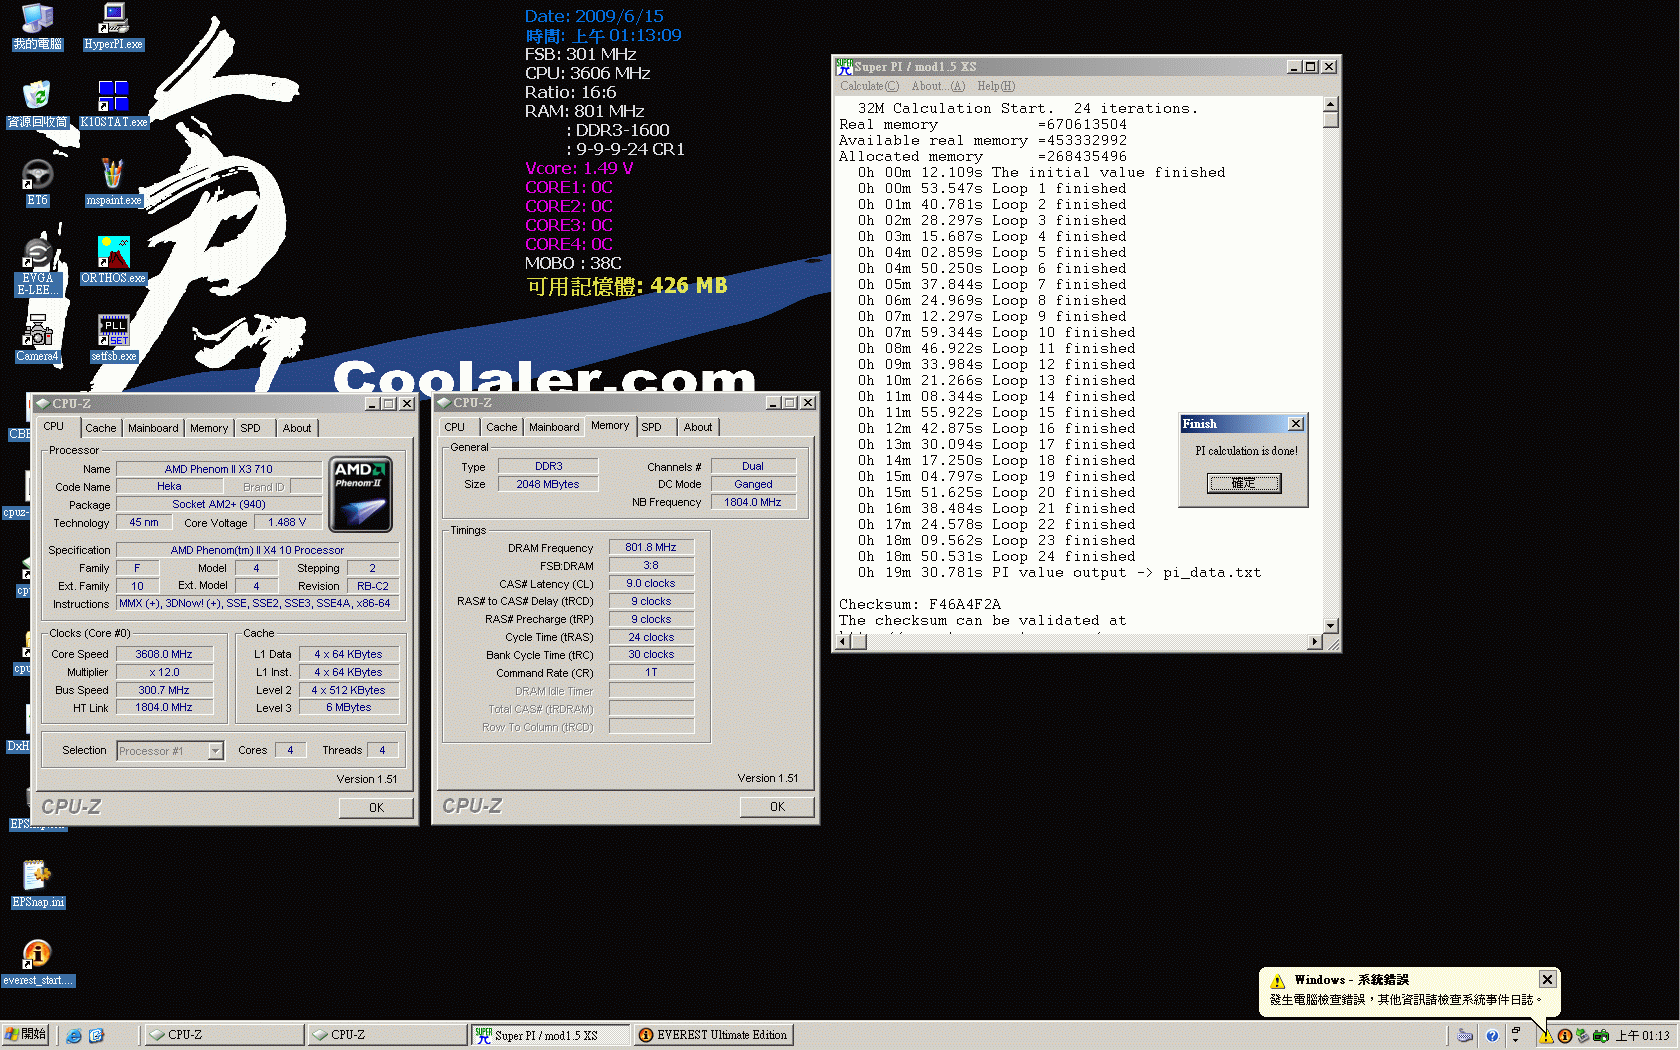
Task: Open About tab in left CPU-Z window
Action: click(x=297, y=428)
